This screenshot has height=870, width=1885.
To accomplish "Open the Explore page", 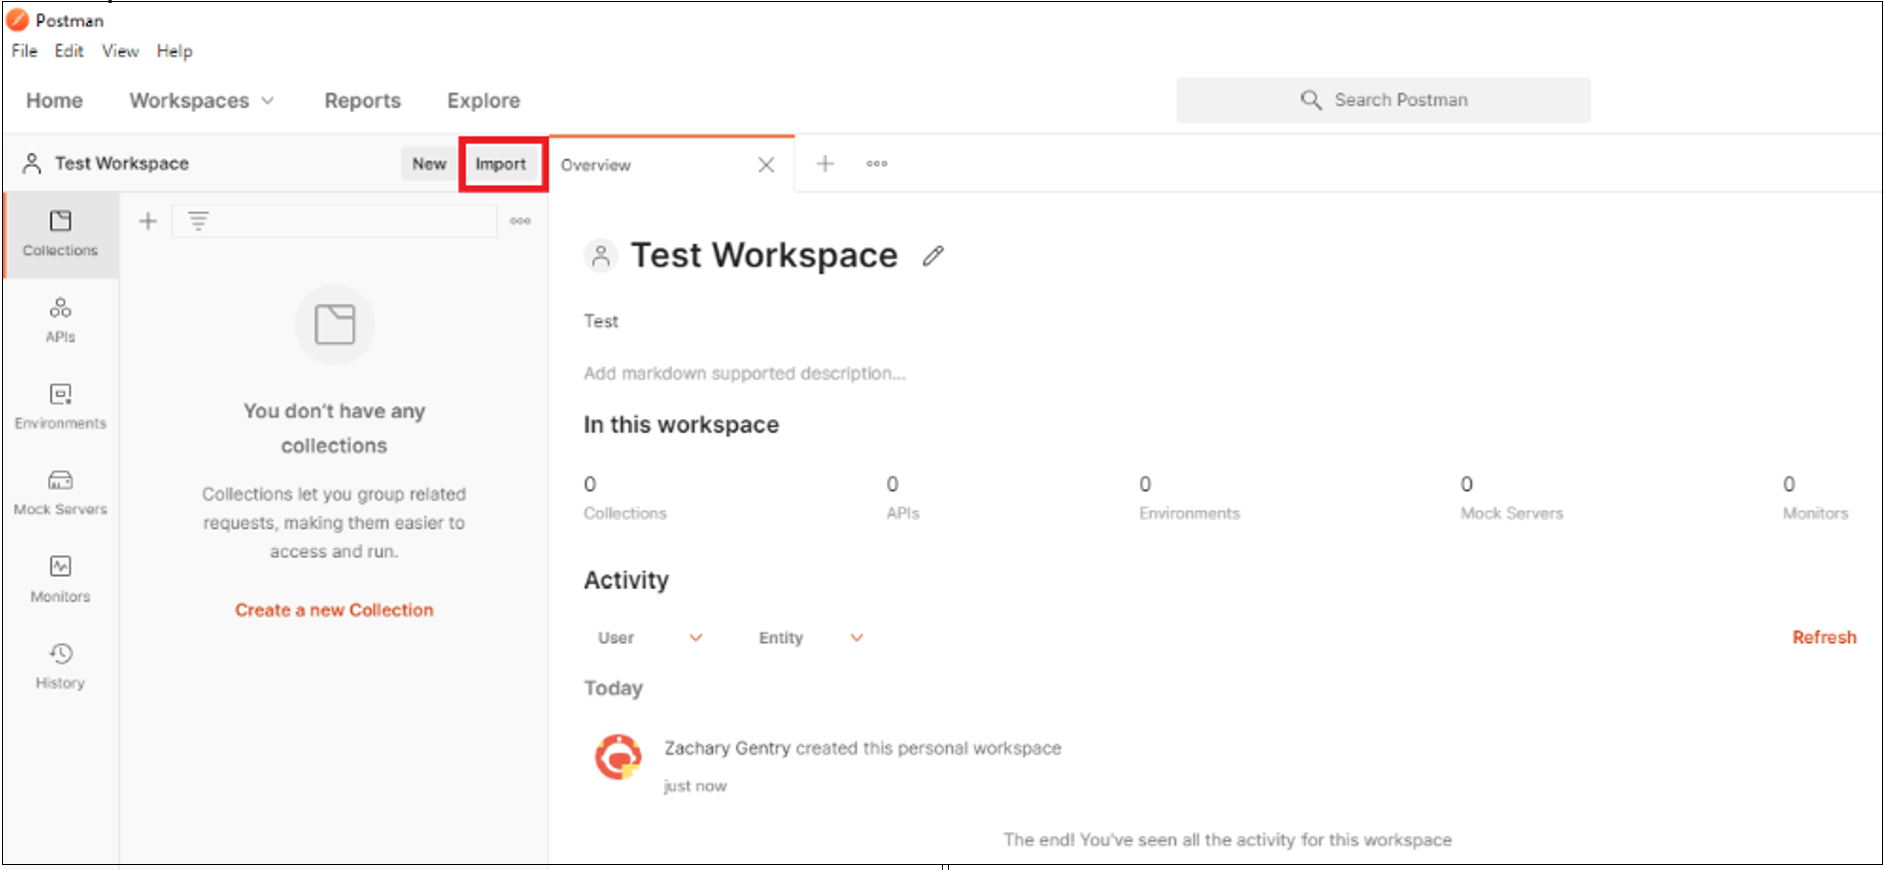I will [x=483, y=101].
